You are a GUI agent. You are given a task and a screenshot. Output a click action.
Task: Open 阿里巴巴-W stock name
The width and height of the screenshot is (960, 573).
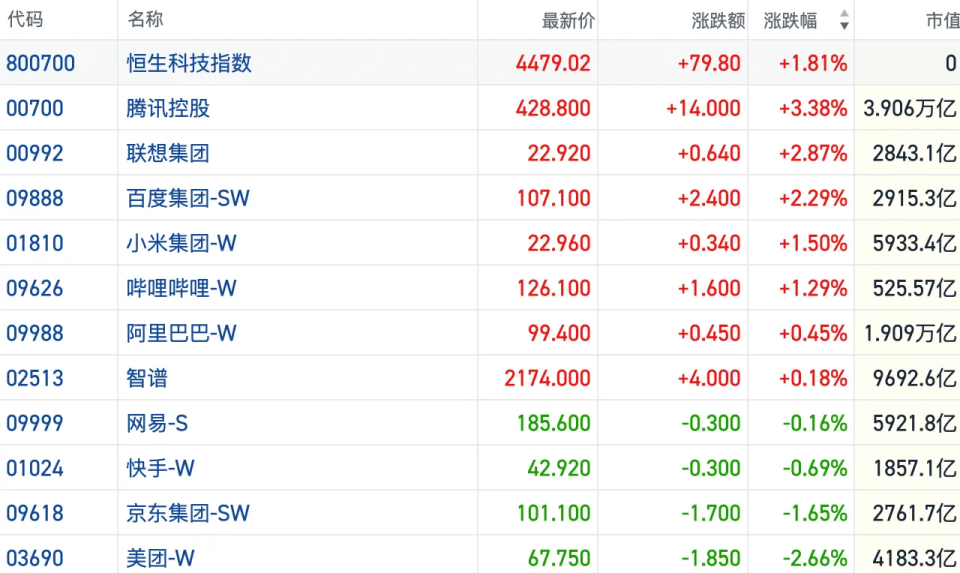181,333
